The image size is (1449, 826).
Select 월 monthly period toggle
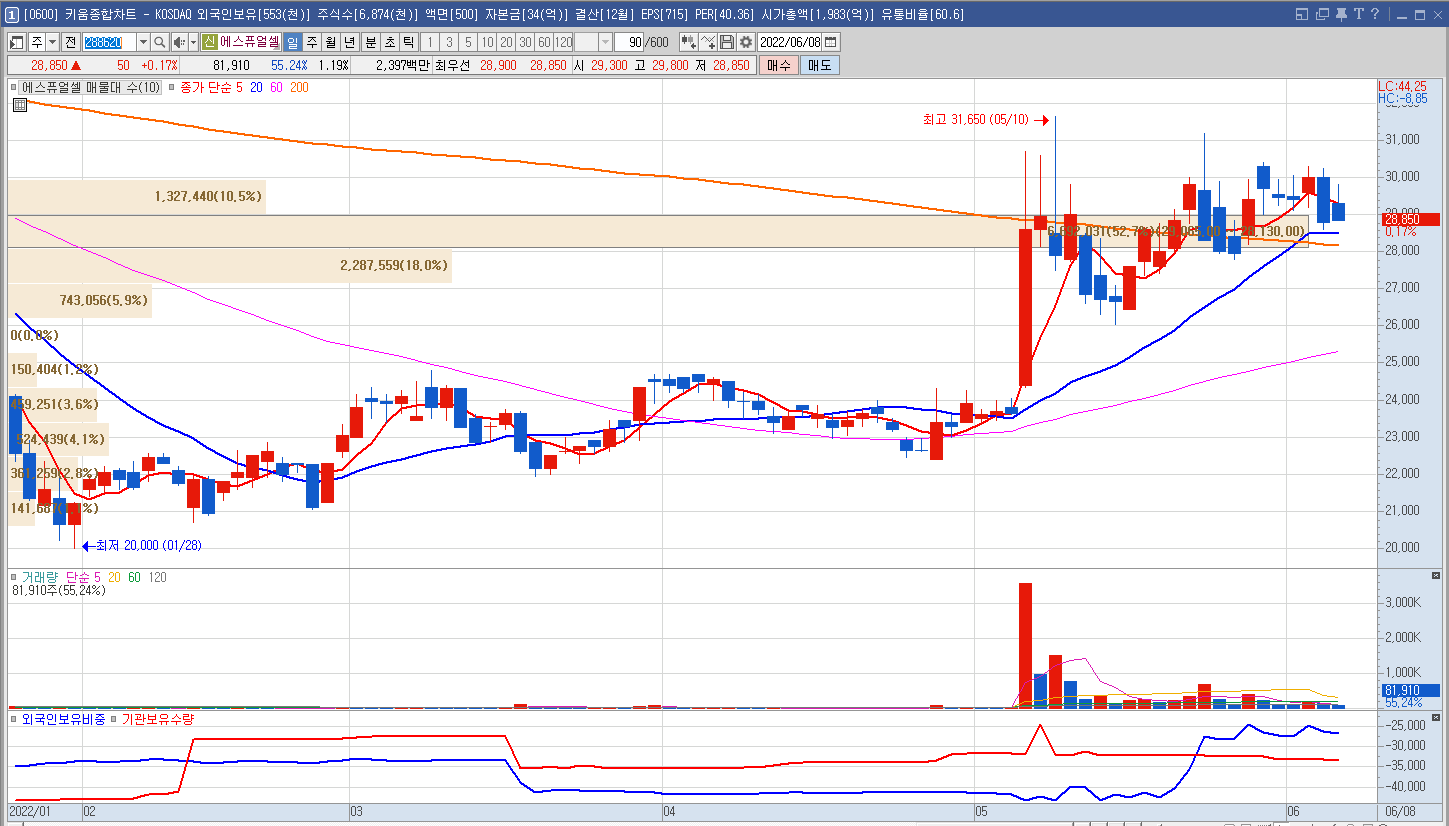331,42
